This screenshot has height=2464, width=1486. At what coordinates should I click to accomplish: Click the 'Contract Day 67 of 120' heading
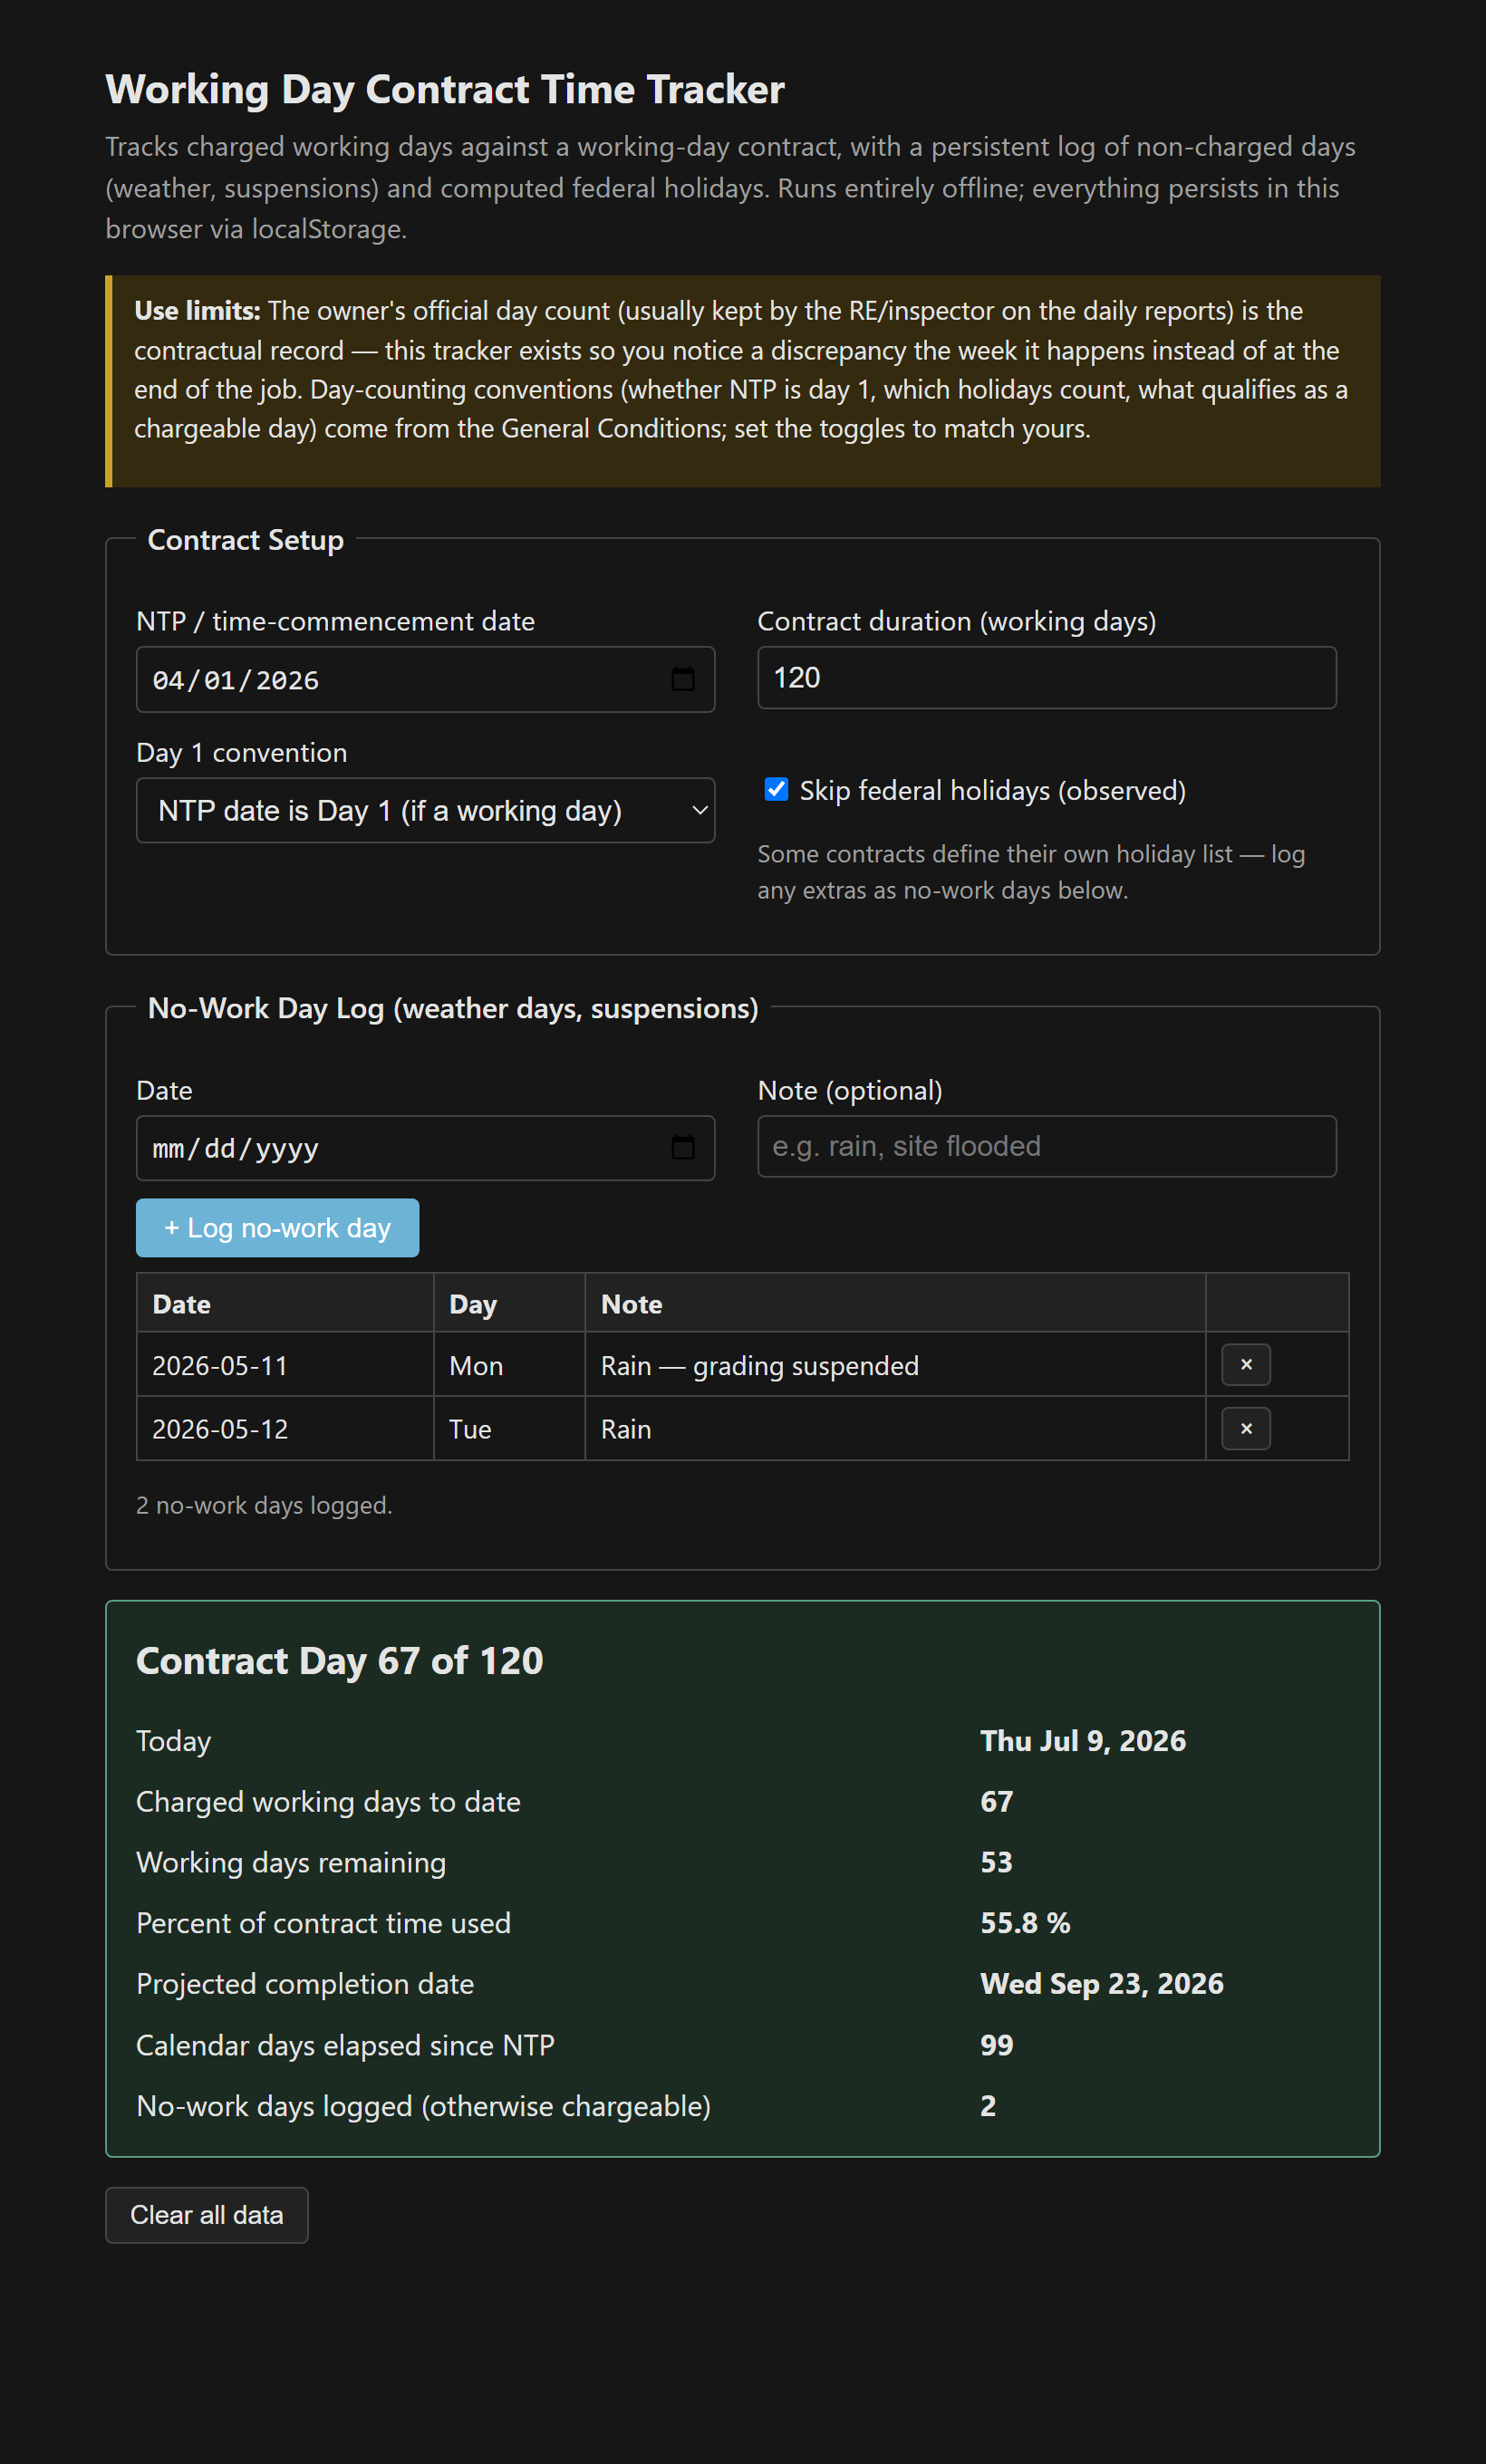(340, 1661)
